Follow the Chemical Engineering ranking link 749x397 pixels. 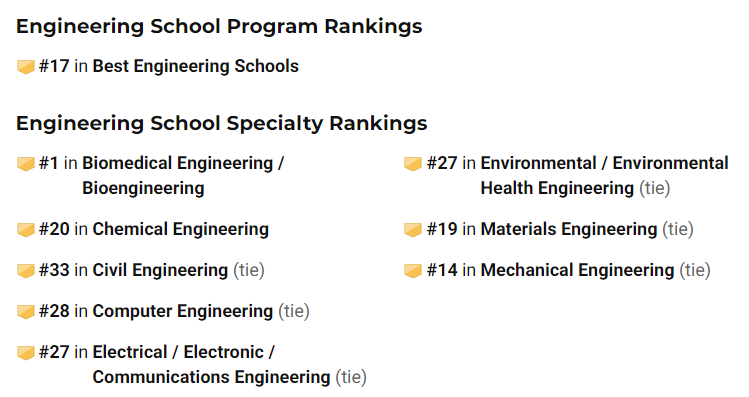(x=181, y=229)
